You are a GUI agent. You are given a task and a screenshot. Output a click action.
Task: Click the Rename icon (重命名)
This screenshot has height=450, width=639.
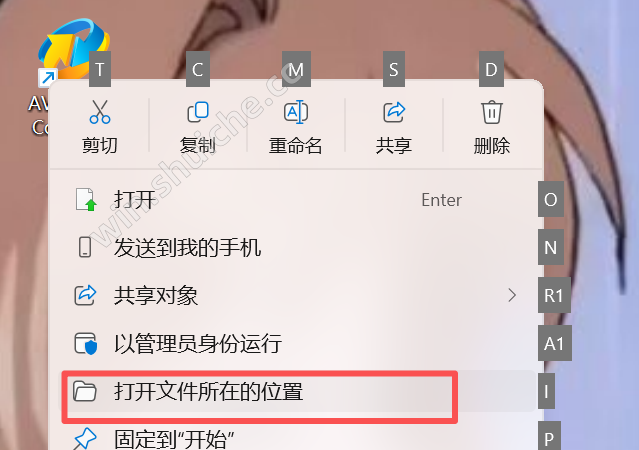click(x=296, y=112)
